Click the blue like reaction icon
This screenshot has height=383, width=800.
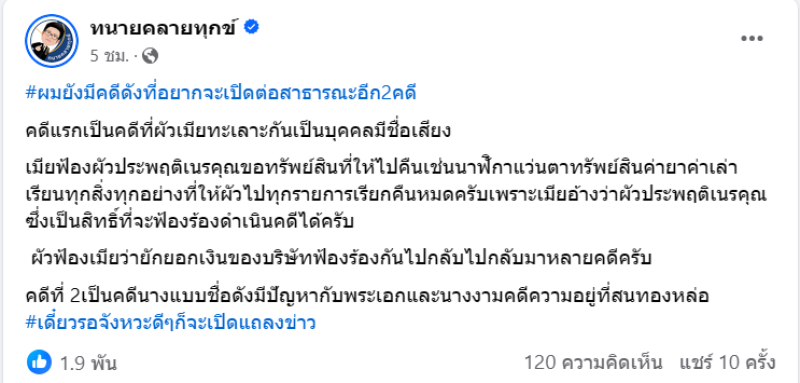(x=39, y=363)
